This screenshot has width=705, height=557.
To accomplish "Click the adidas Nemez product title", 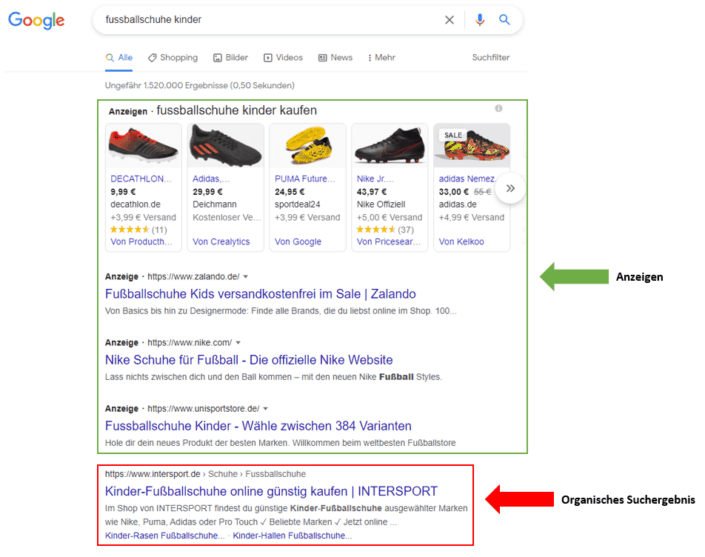I will pyautogui.click(x=467, y=179).
